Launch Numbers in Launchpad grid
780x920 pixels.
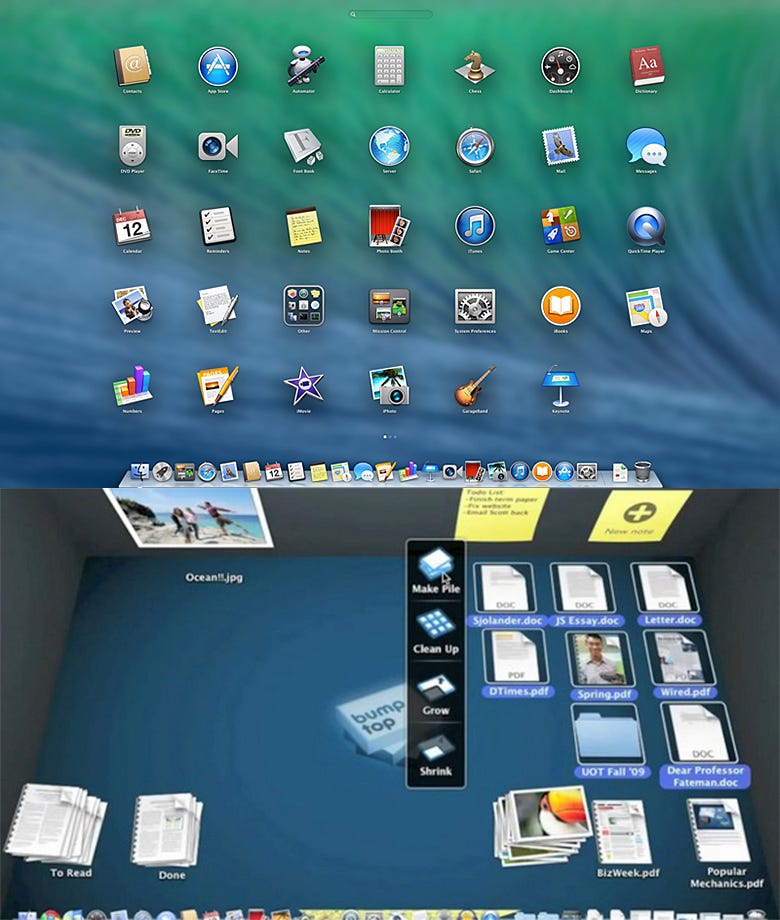click(133, 385)
